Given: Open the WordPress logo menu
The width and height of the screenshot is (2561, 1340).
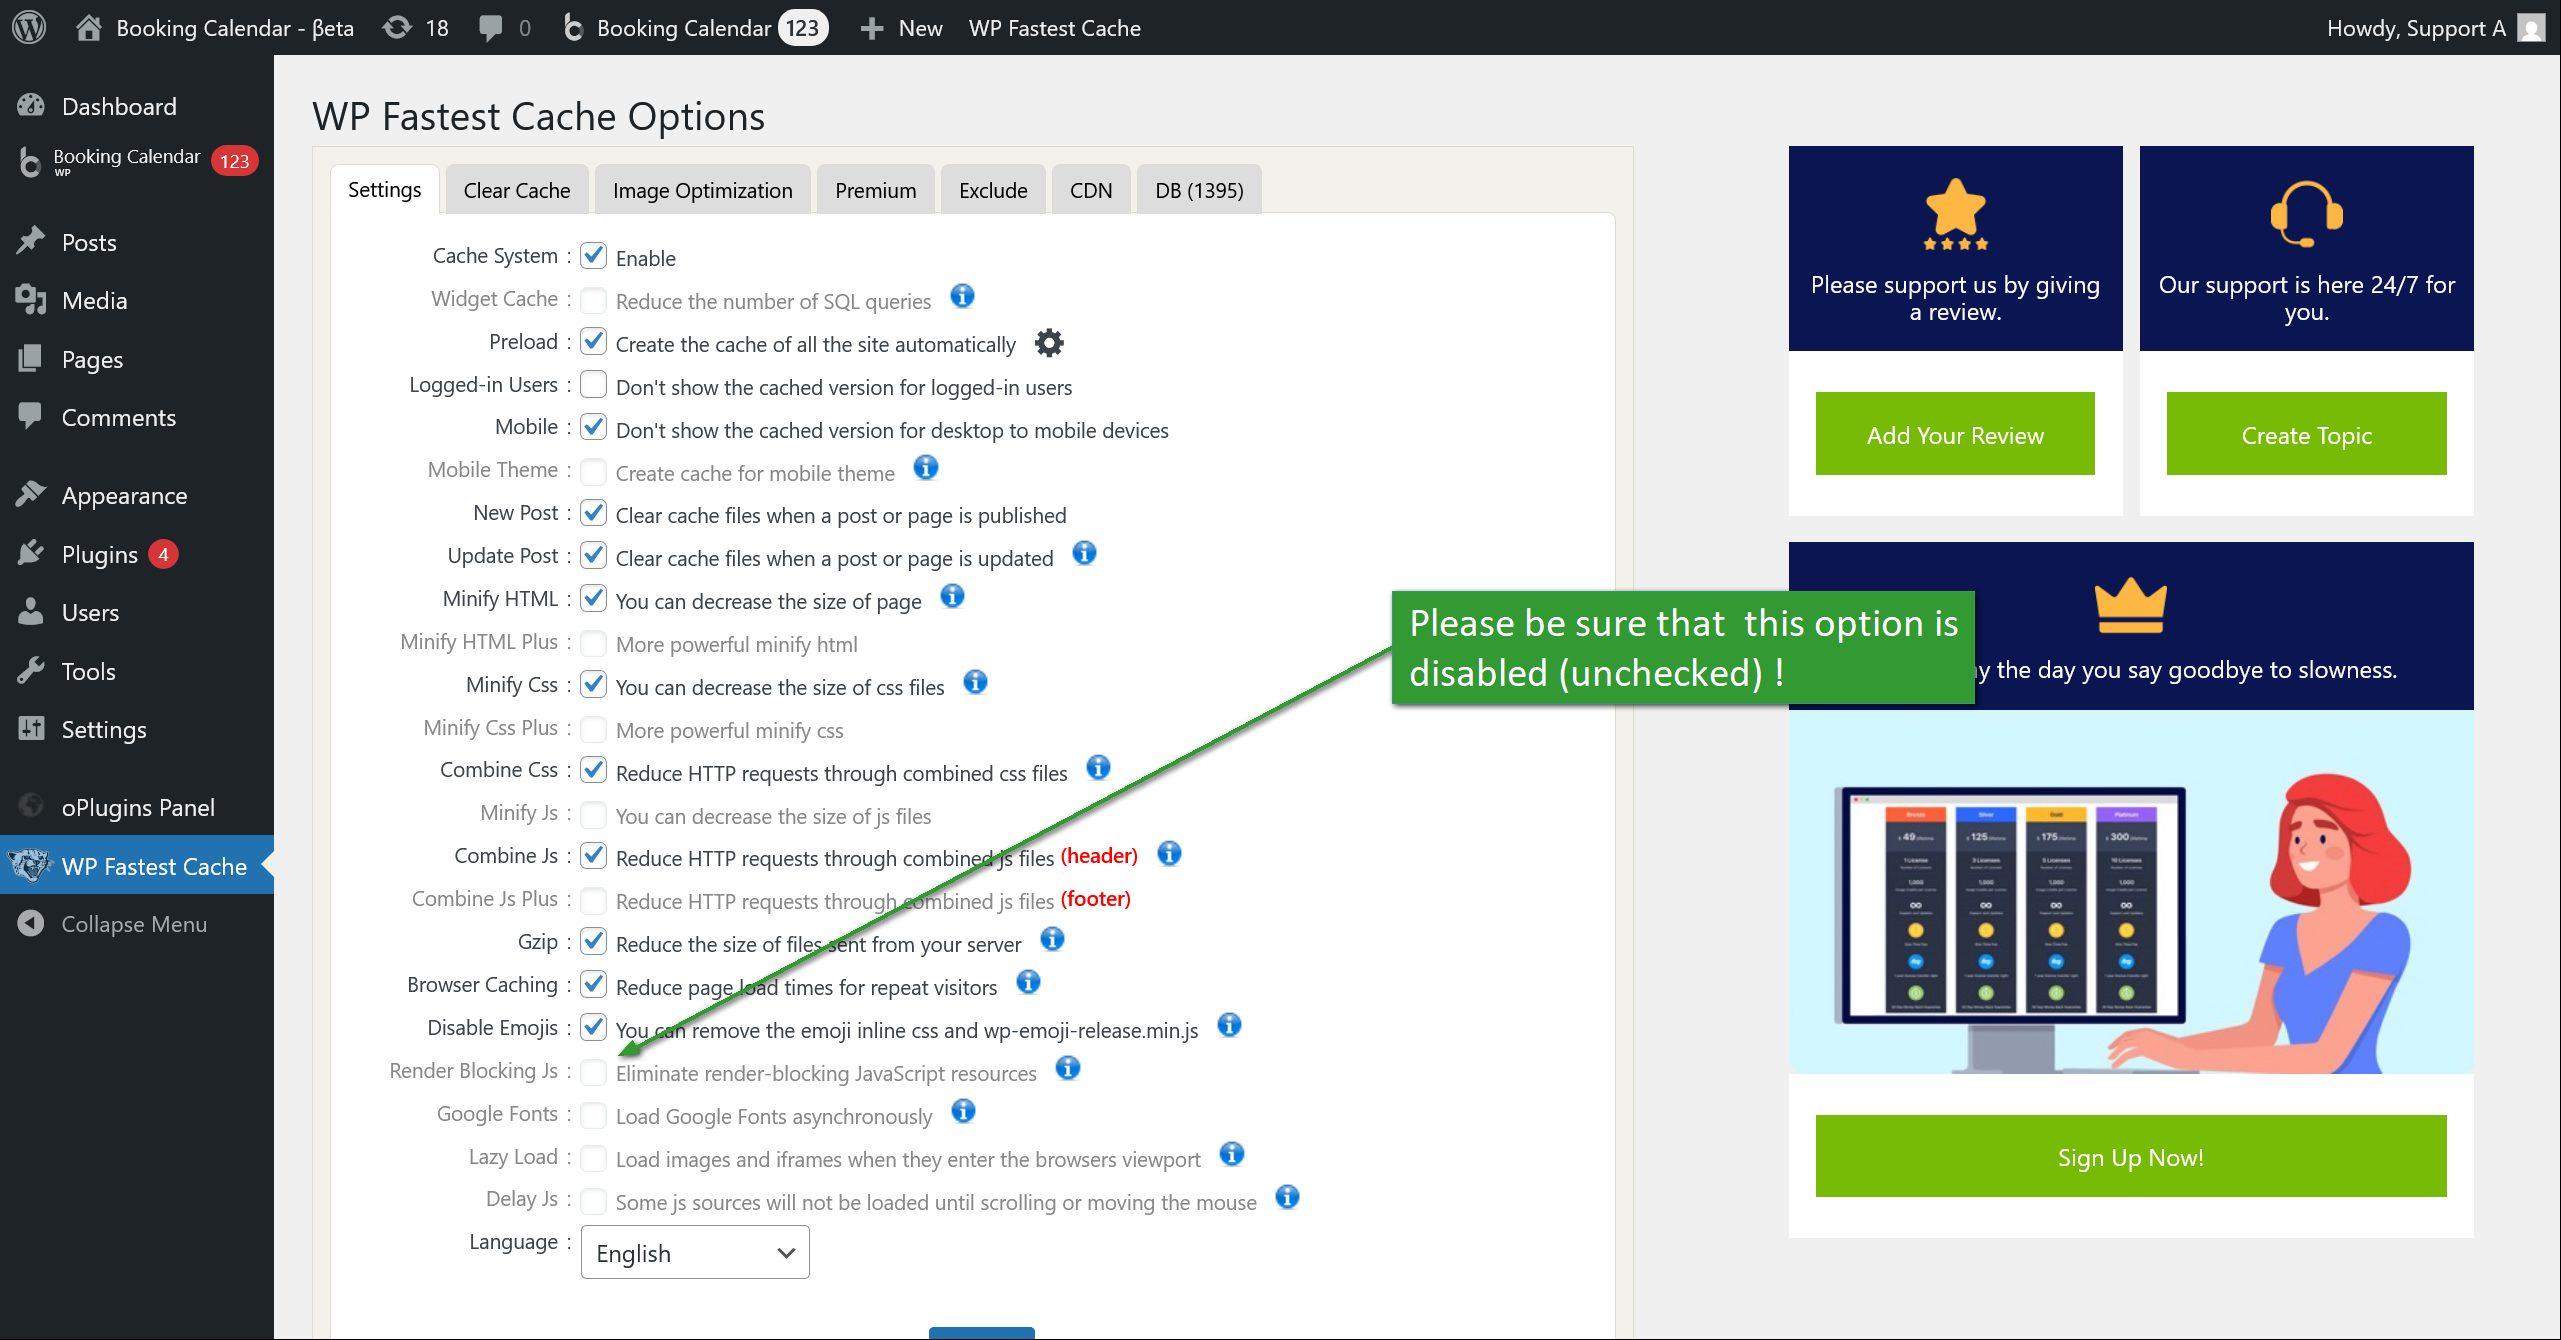Looking at the screenshot, I should 29,27.
